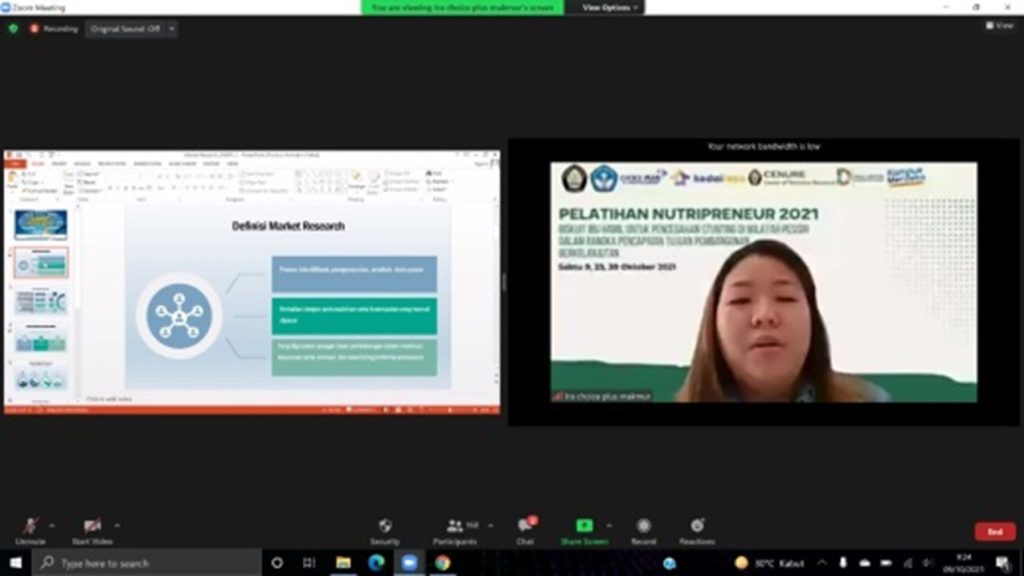The width and height of the screenshot is (1024, 576).
Task: Open the Reactions menu
Action: (x=697, y=527)
